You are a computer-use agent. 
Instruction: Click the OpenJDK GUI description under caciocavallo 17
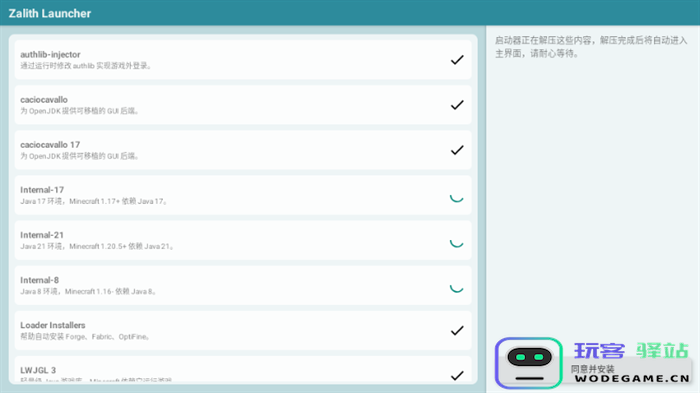[80, 156]
